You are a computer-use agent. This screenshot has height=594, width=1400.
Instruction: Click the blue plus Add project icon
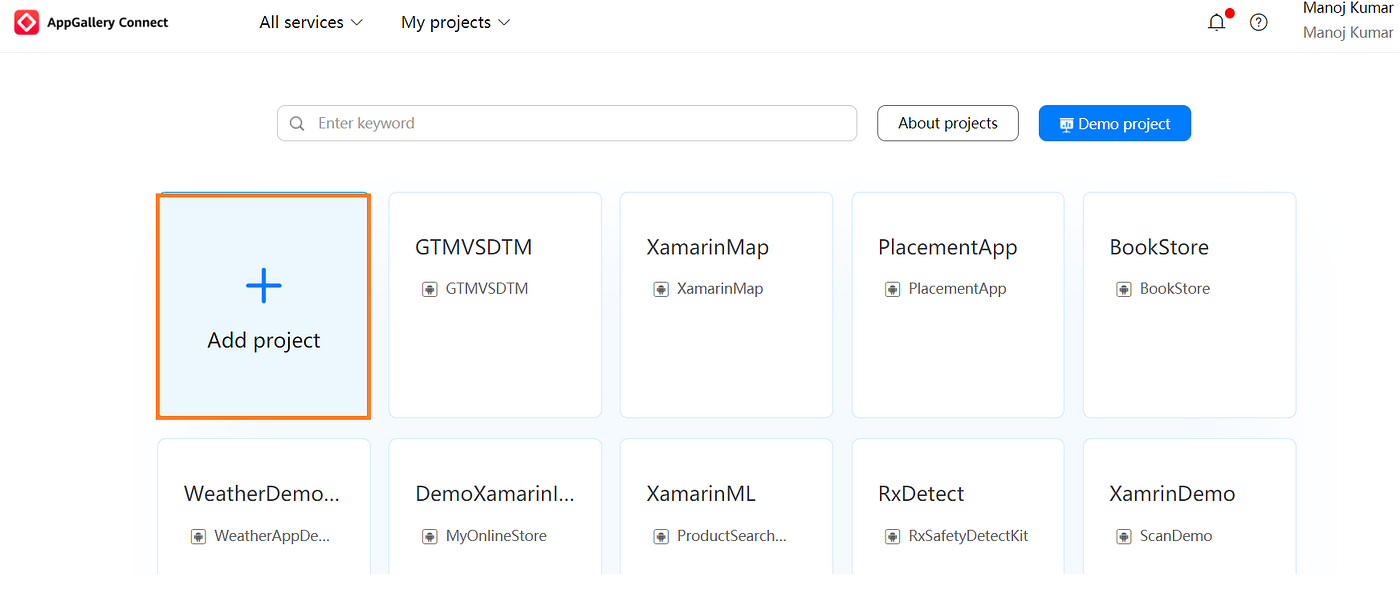[x=264, y=286]
